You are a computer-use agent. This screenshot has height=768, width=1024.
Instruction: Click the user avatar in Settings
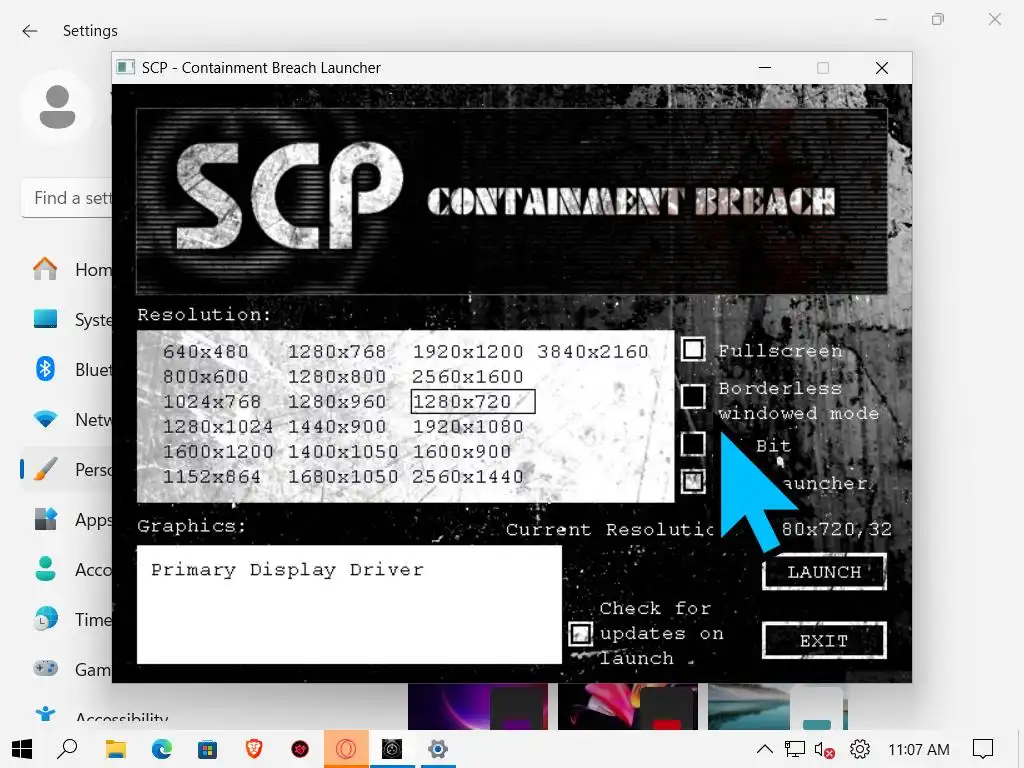tap(57, 106)
